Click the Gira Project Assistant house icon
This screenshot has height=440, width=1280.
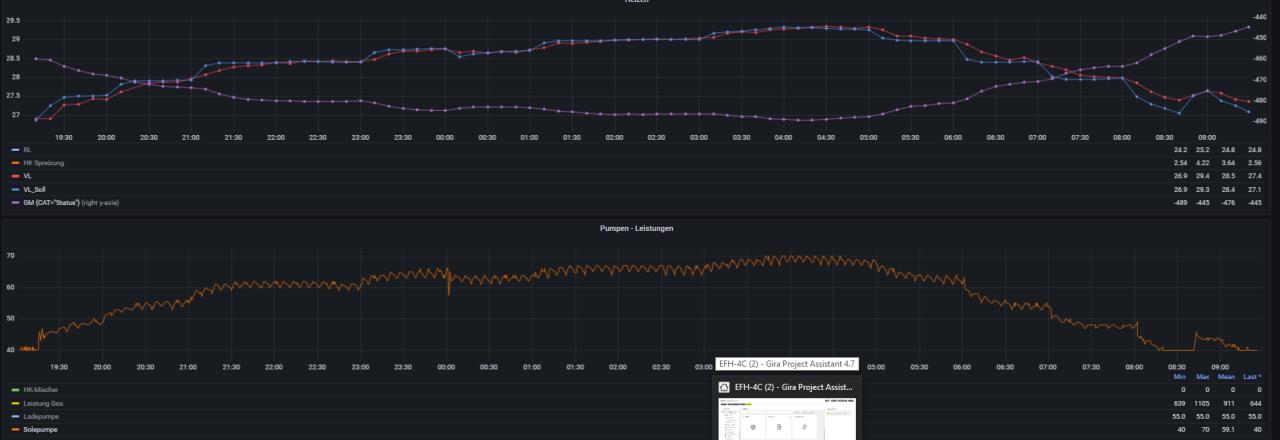pyautogui.click(x=724, y=386)
